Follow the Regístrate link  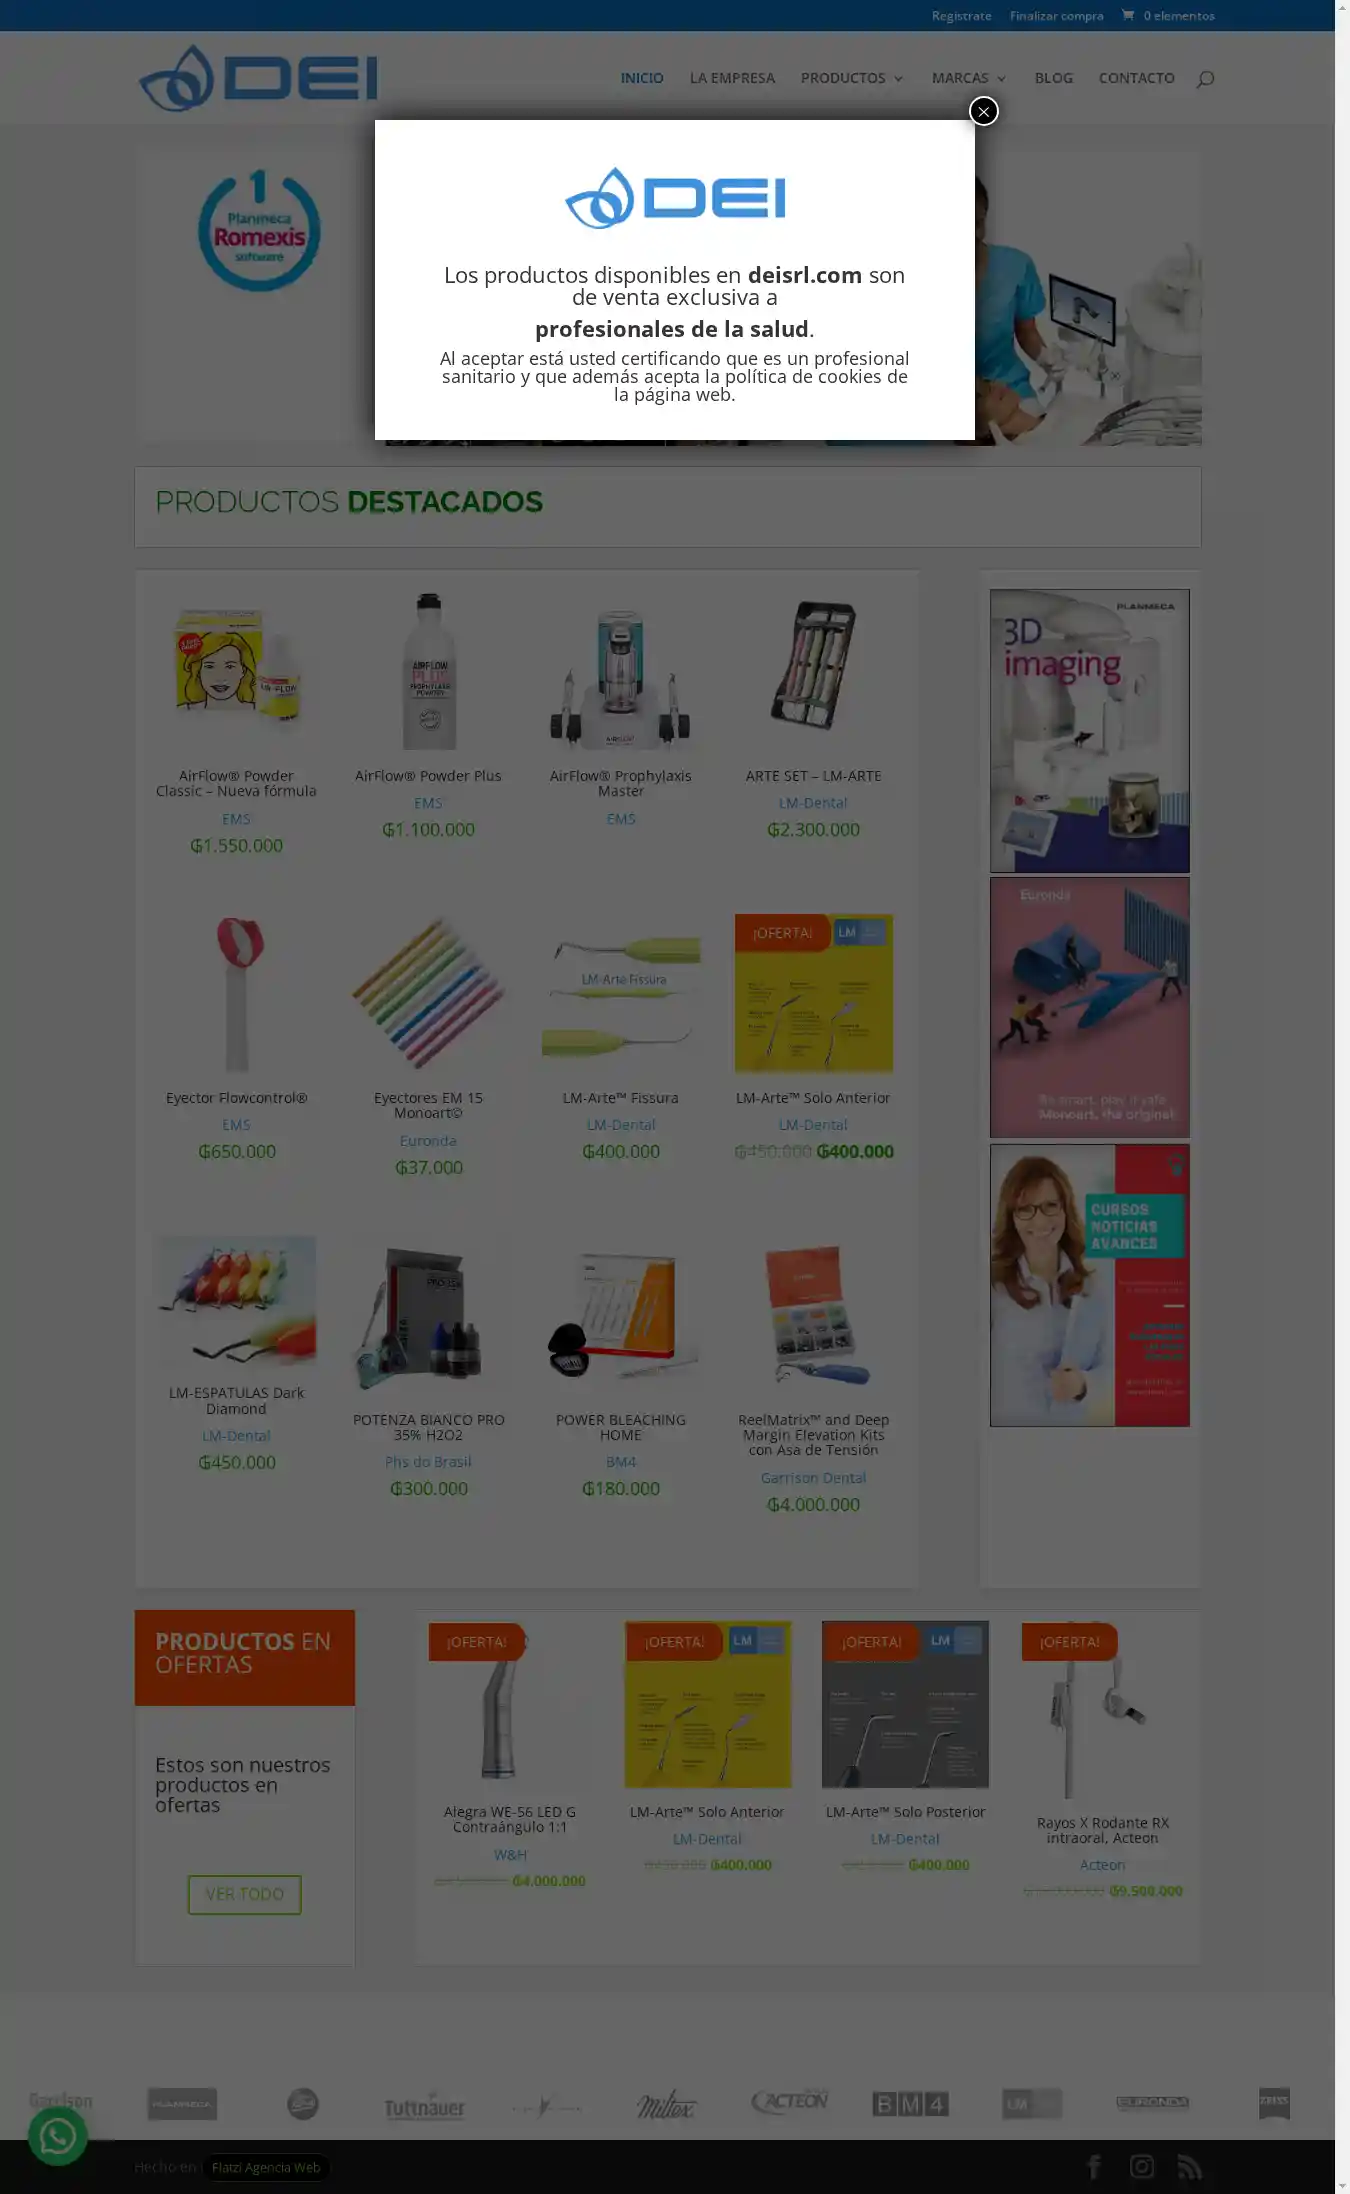[x=961, y=15]
